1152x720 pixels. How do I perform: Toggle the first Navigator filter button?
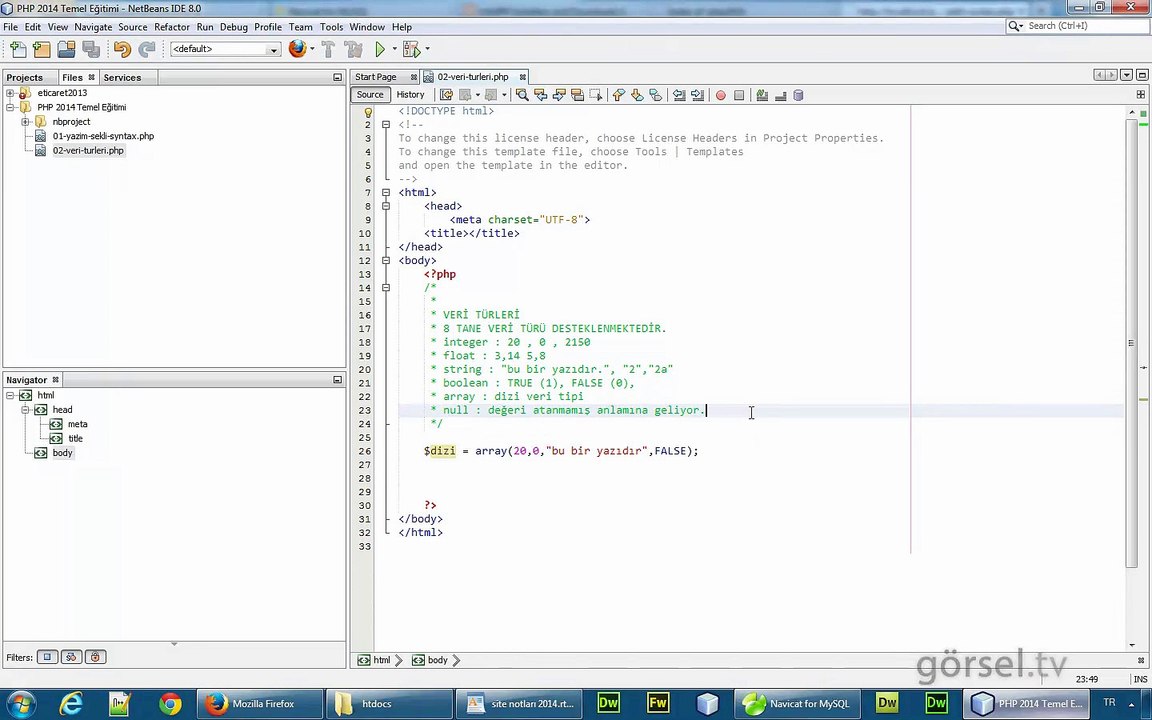tap(47, 657)
